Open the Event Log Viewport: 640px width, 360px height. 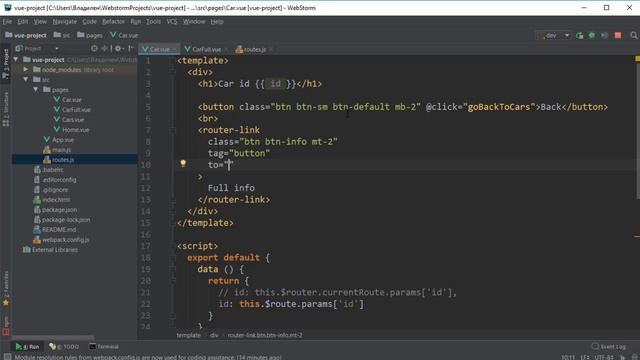tap(609, 347)
